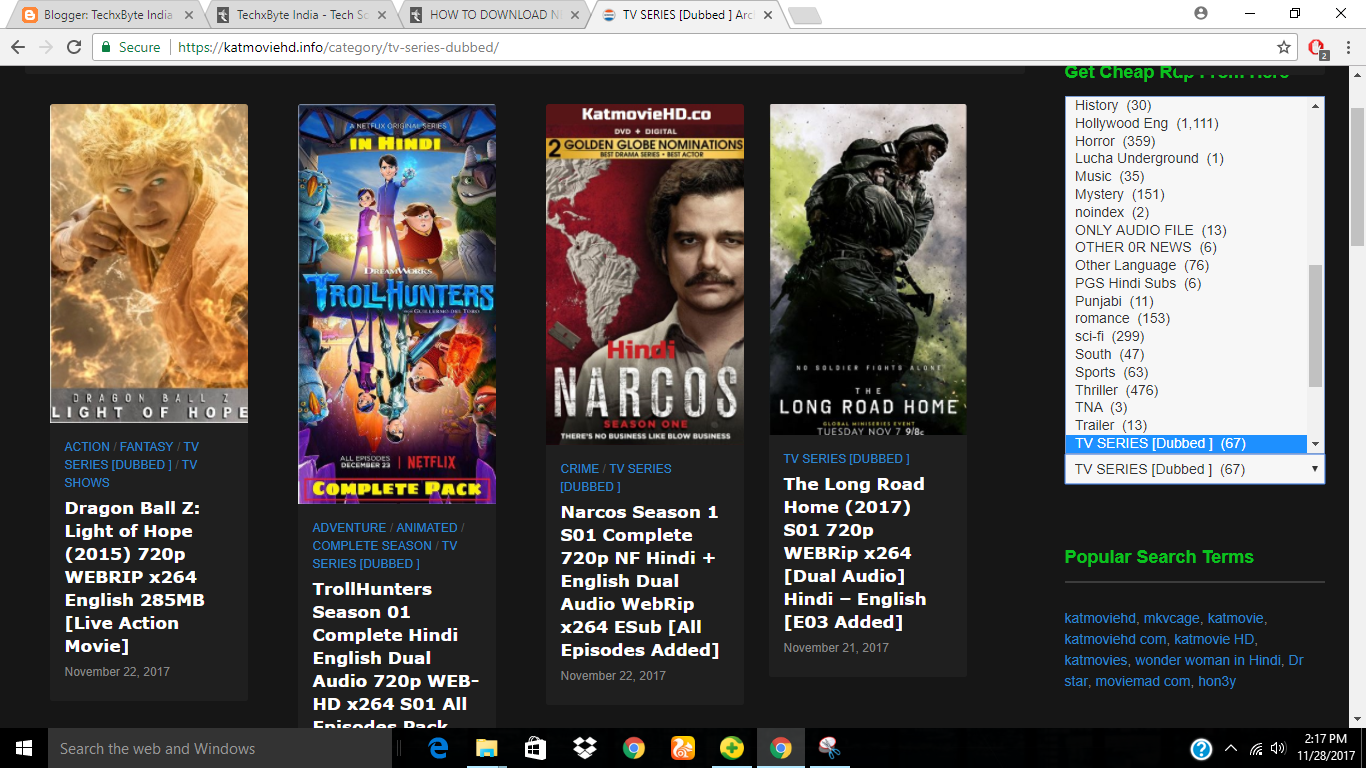Open the blue help icon in the tray
The image size is (1366, 768).
[x=1202, y=749]
